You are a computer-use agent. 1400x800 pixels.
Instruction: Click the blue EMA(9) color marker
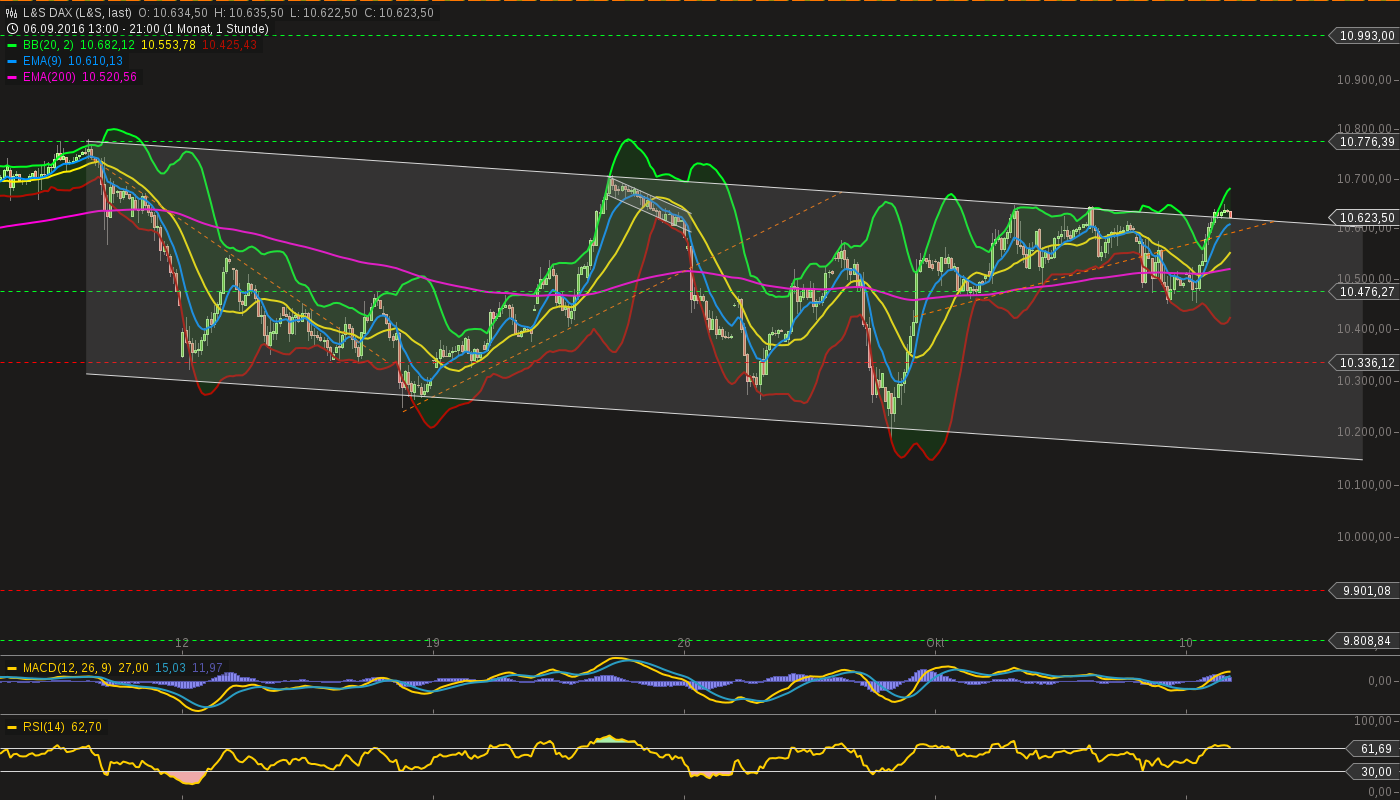[x=12, y=61]
